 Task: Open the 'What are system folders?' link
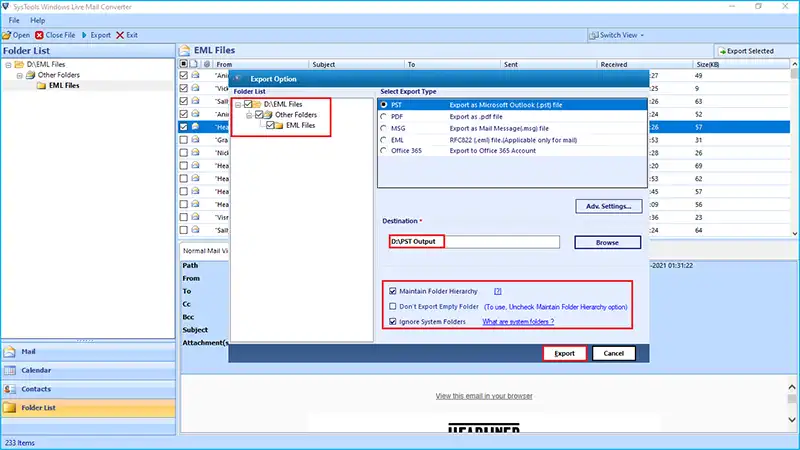coord(518,322)
